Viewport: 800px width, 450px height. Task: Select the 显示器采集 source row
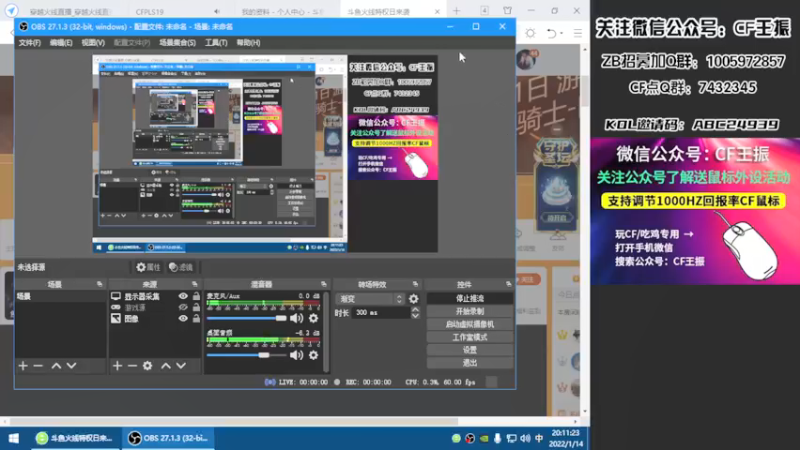point(156,296)
